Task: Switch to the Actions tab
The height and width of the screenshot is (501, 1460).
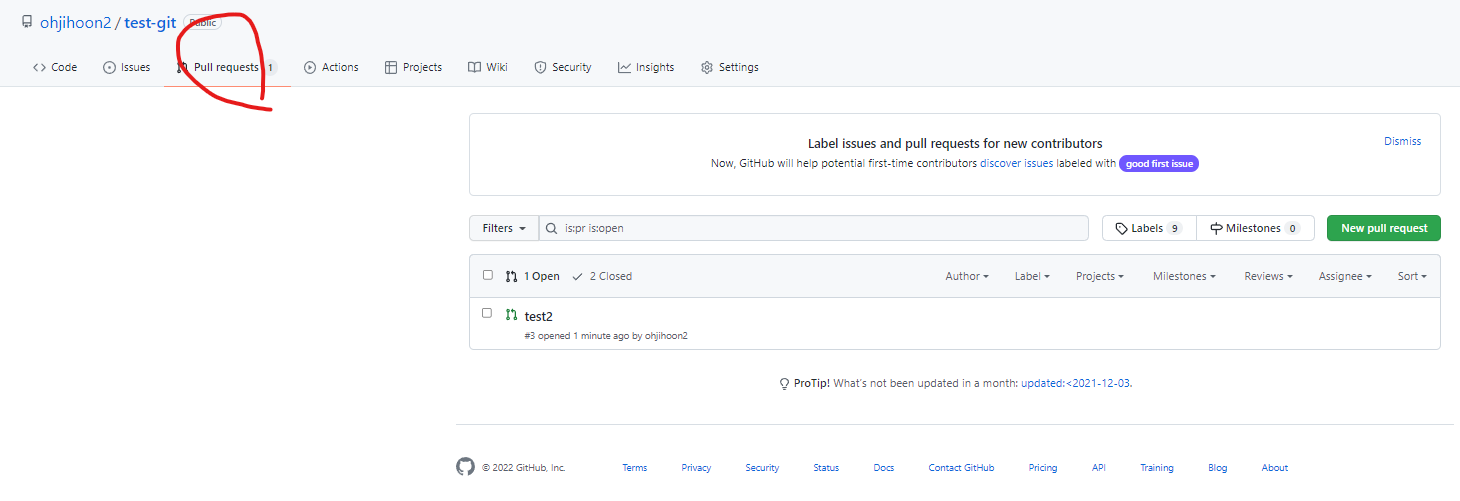Action: point(331,67)
